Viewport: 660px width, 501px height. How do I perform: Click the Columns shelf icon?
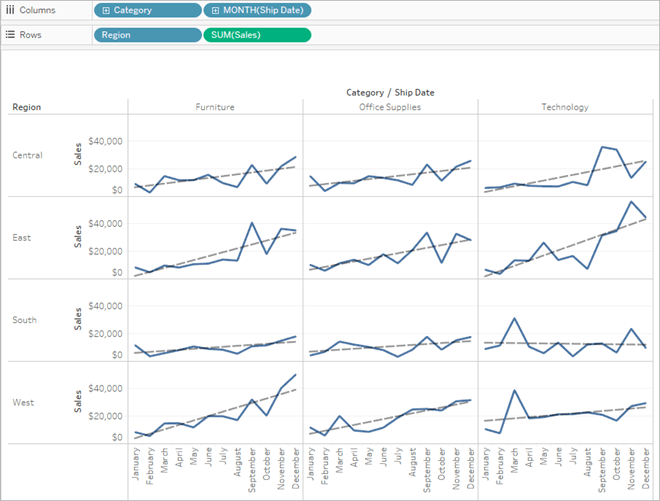(x=10, y=10)
